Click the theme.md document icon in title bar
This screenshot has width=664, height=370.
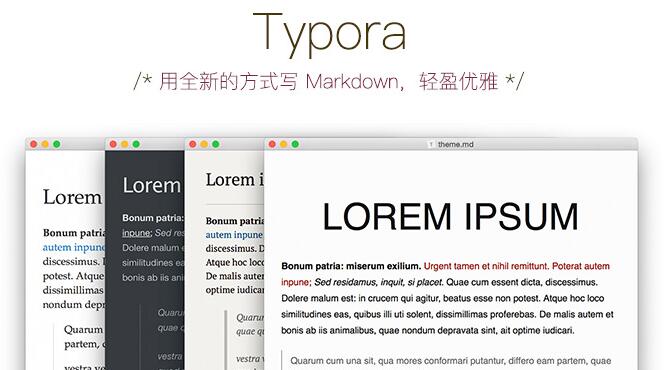point(431,144)
